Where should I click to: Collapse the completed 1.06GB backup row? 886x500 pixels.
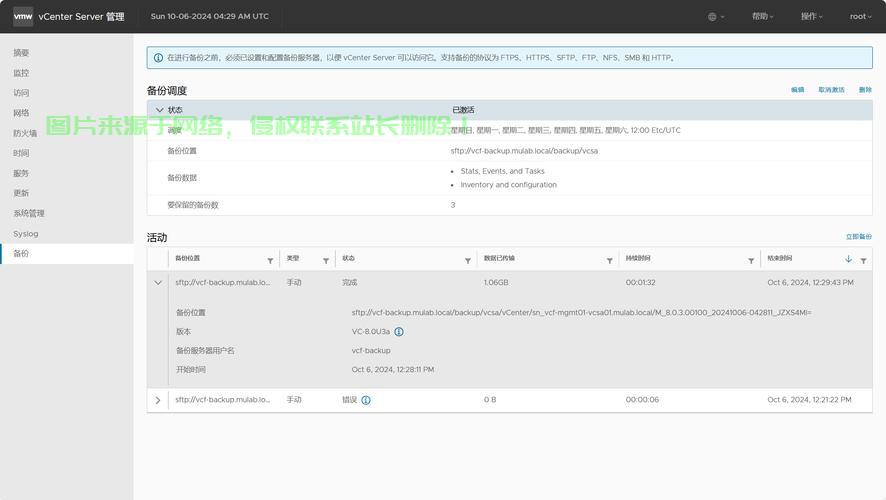click(158, 282)
